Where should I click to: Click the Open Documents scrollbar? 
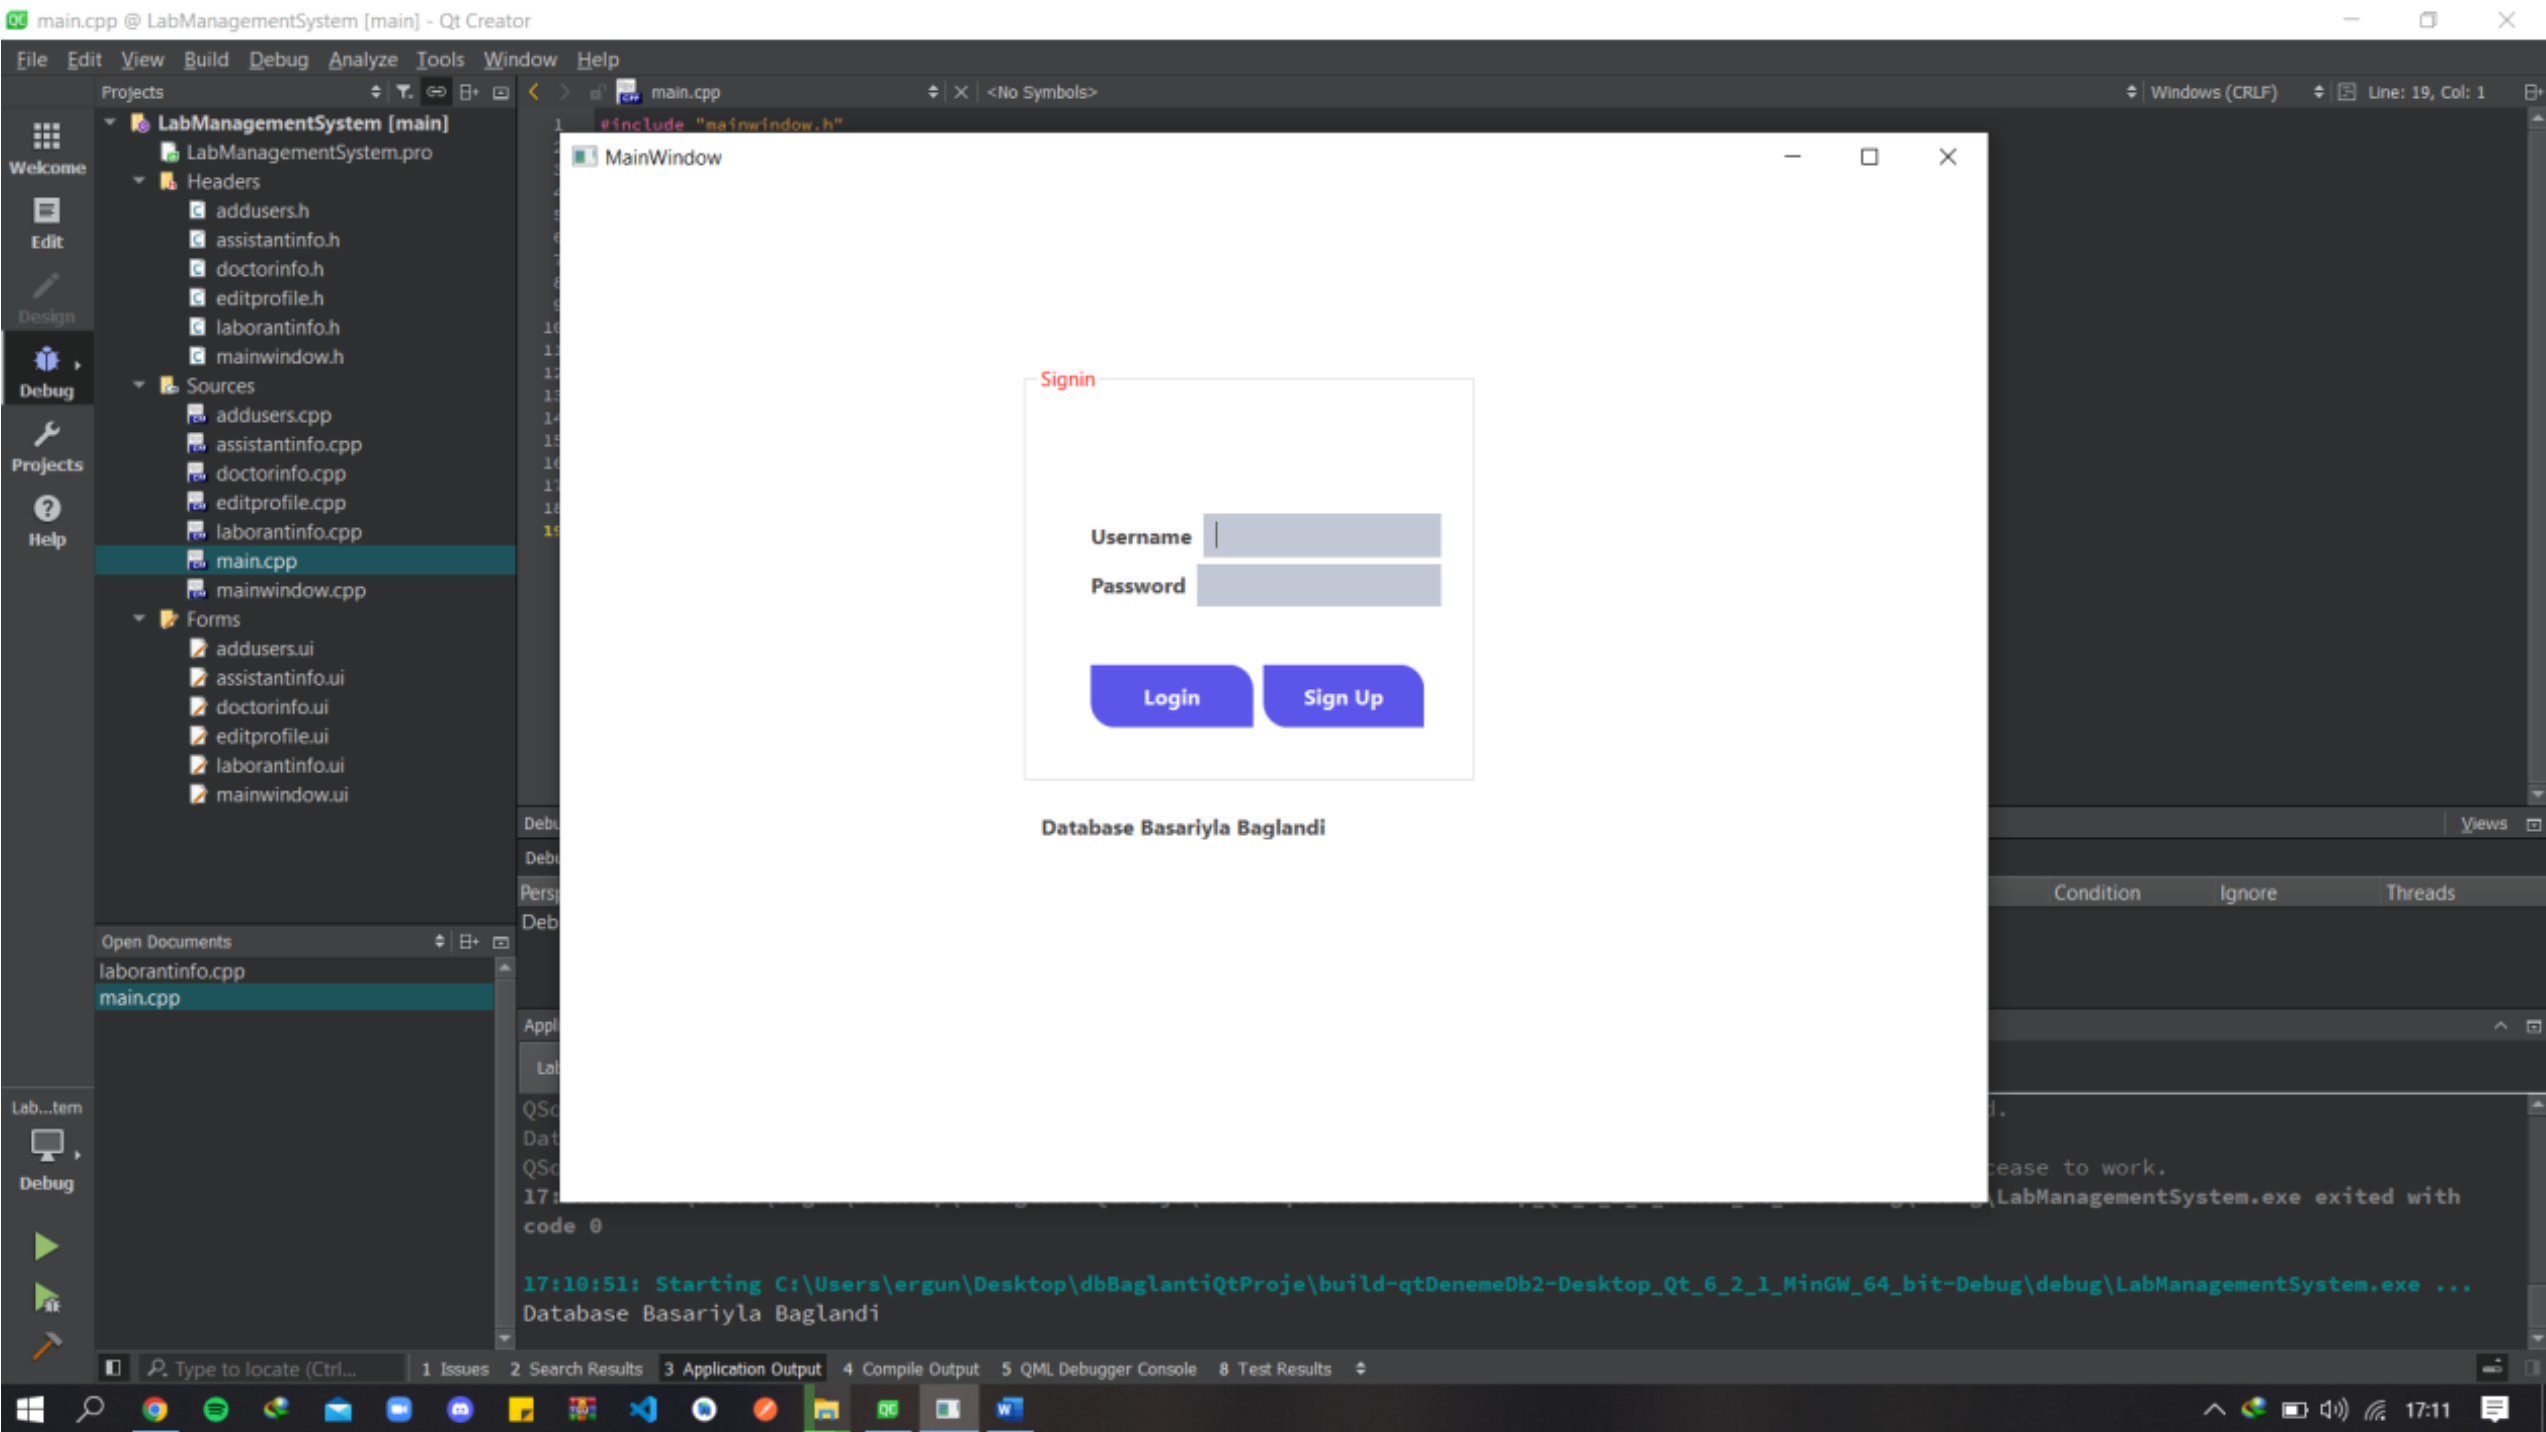504,1152
